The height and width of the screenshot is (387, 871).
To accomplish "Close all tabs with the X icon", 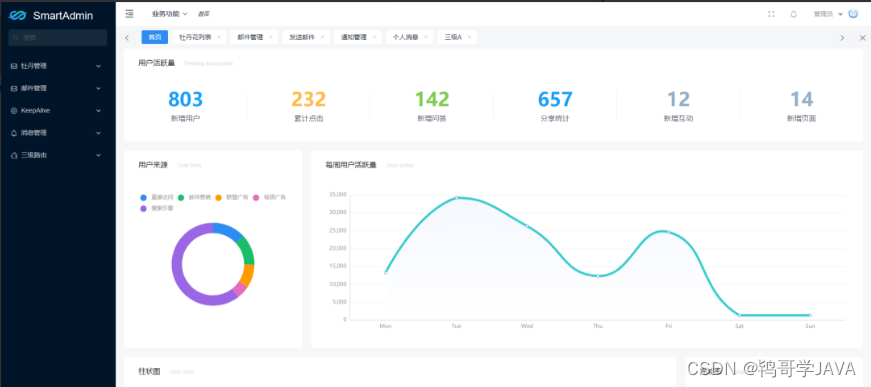I will click(862, 38).
